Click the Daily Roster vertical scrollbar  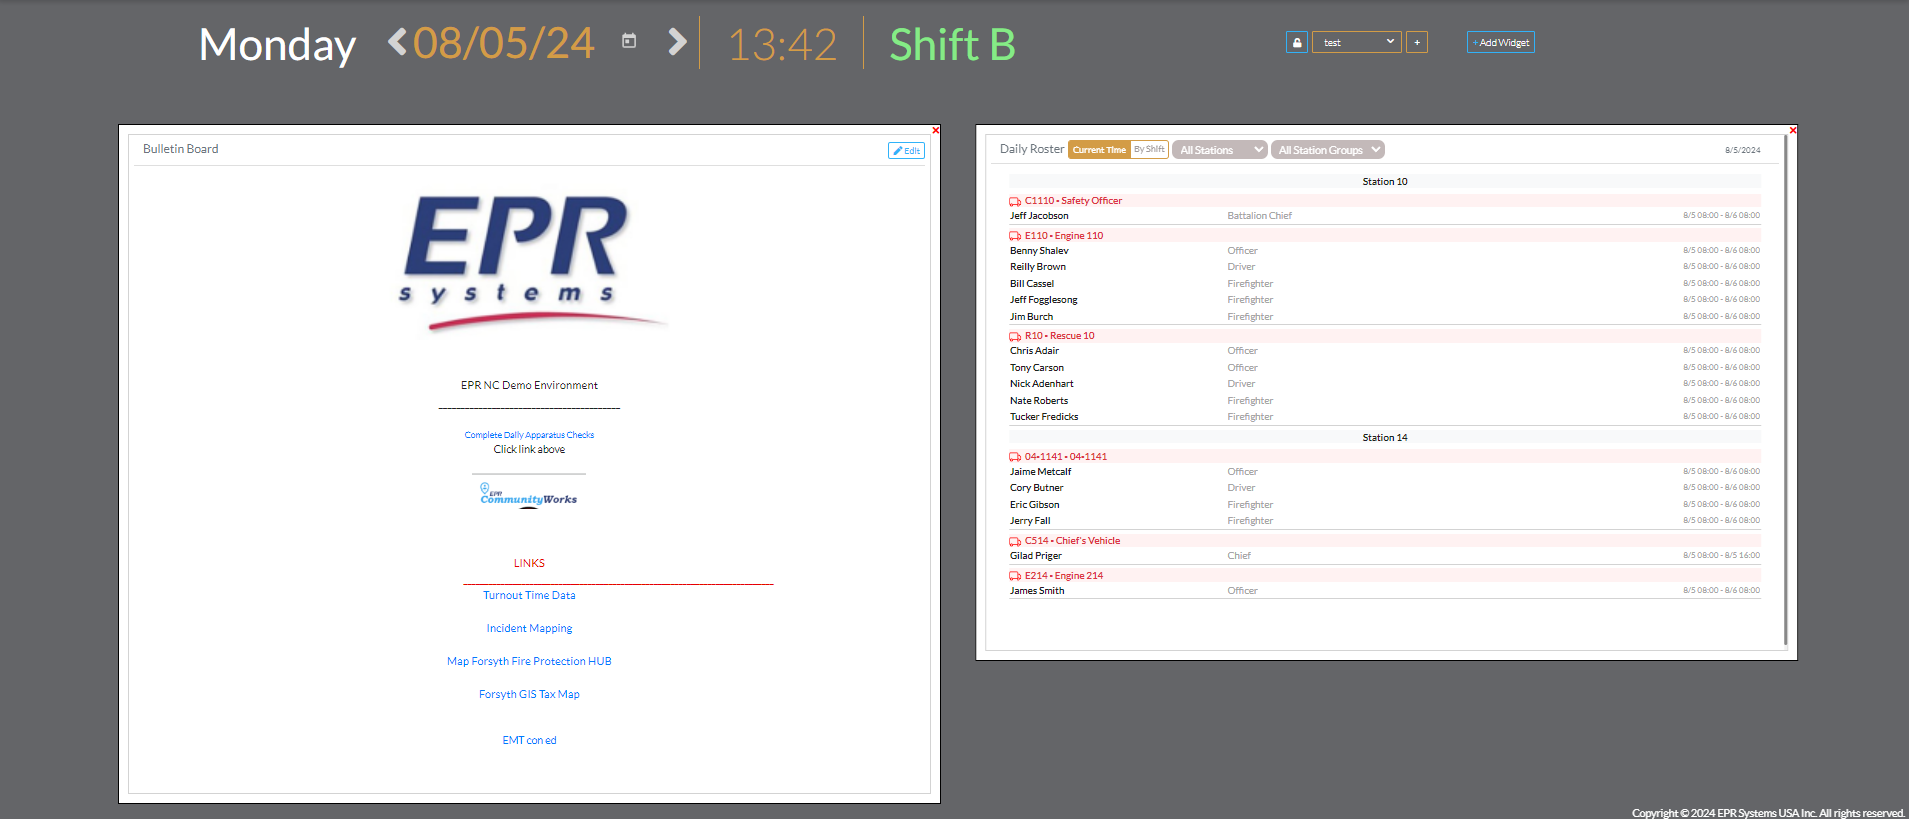(1786, 390)
